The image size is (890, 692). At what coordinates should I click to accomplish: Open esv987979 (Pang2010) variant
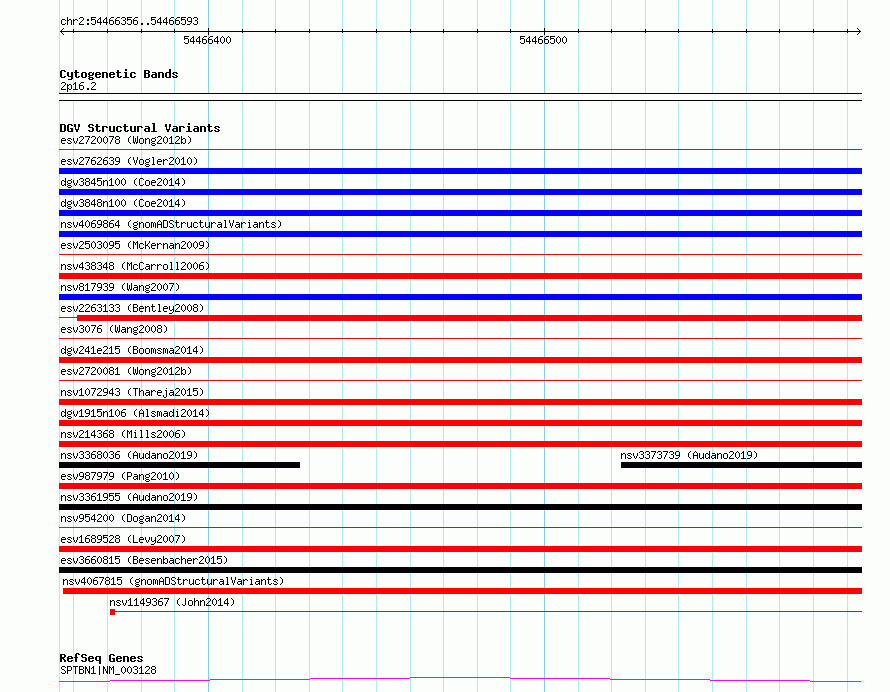click(x=120, y=476)
